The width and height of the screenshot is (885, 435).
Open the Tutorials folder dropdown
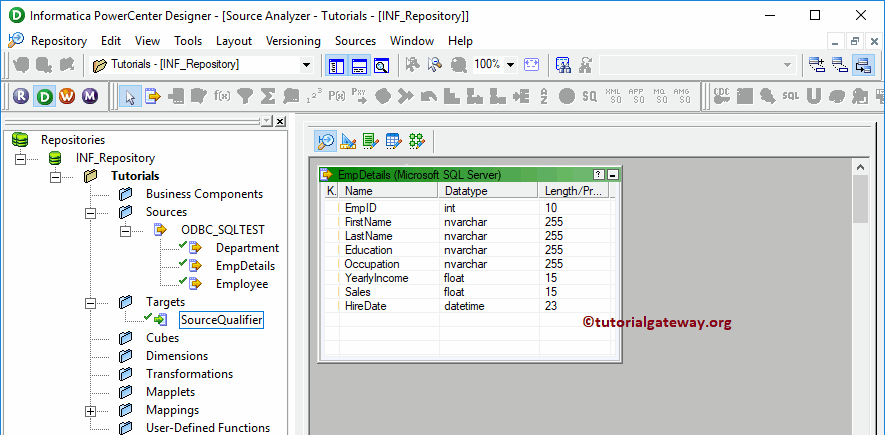tap(306, 65)
